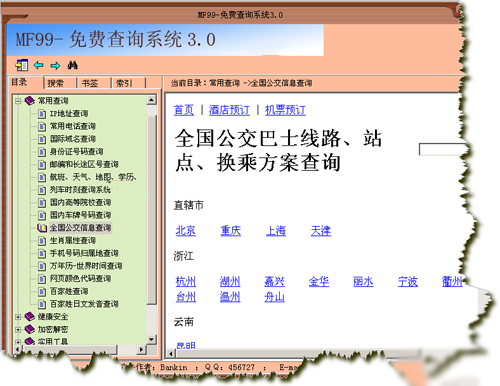This screenshot has width=500, height=386.
Task: Open the 杭州 city link
Action: point(186,282)
